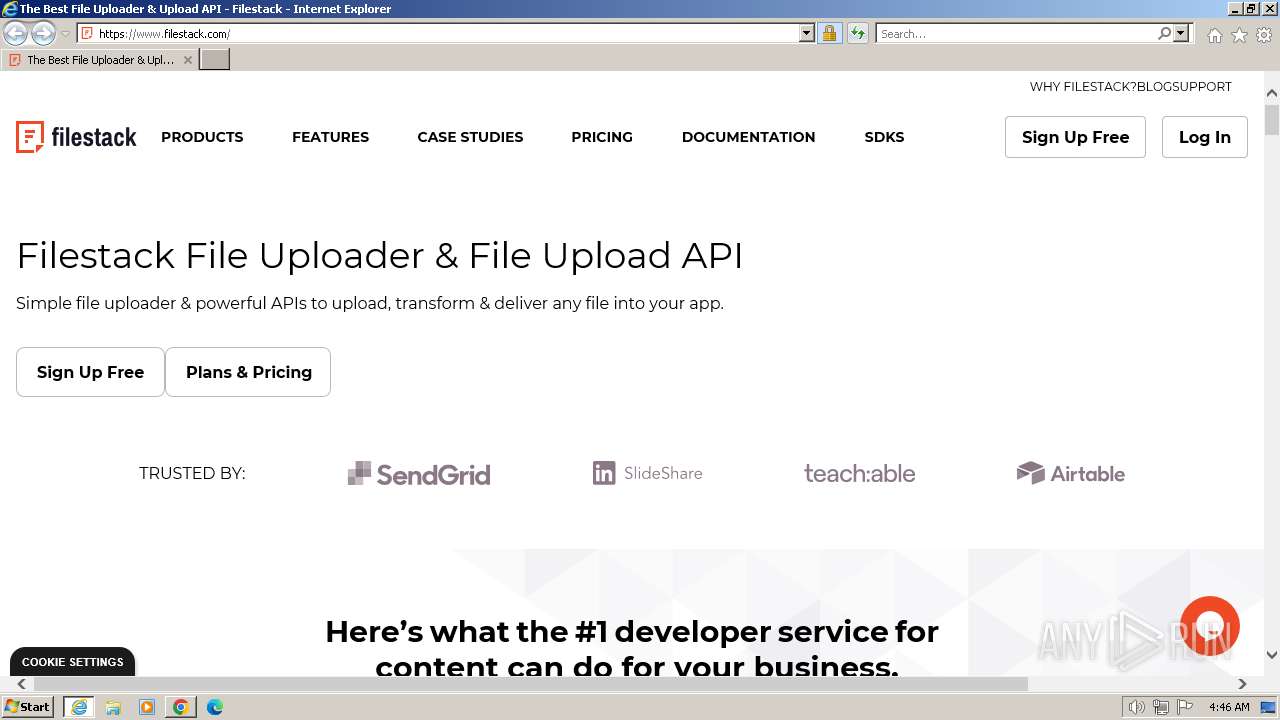
Task: Click Sign Up Free below headline
Action: coord(90,372)
